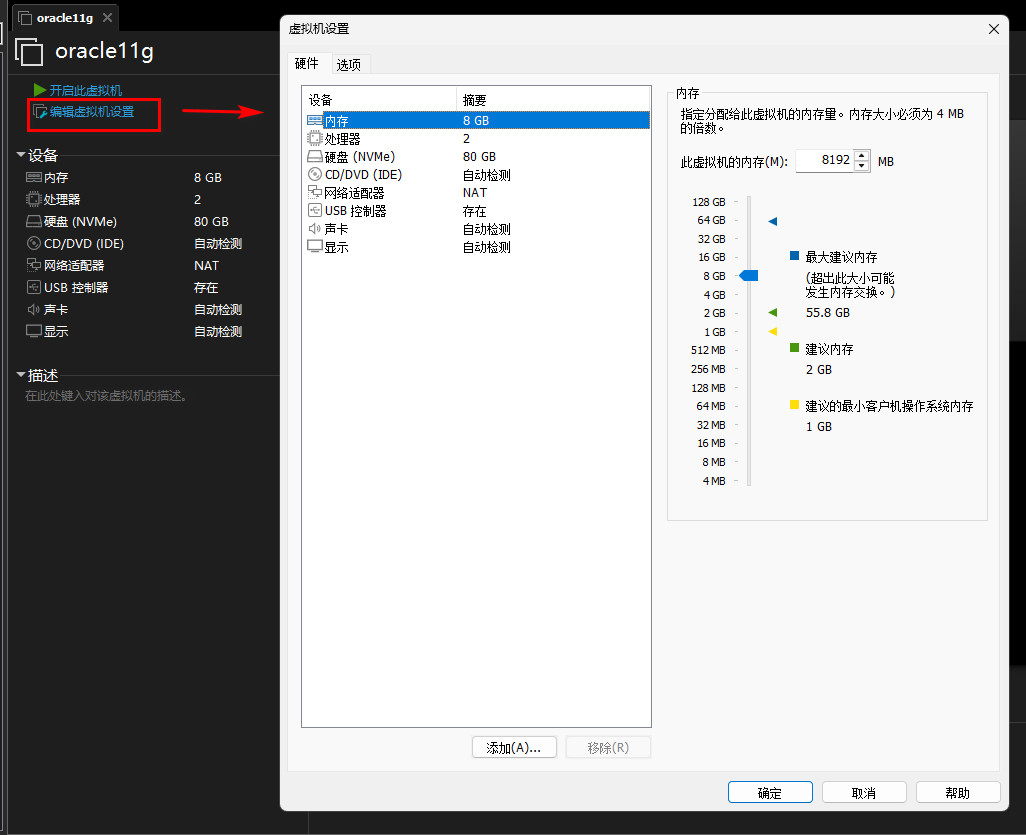The image size is (1026, 835).
Task: Switch to the 选项 tab
Action: point(349,65)
